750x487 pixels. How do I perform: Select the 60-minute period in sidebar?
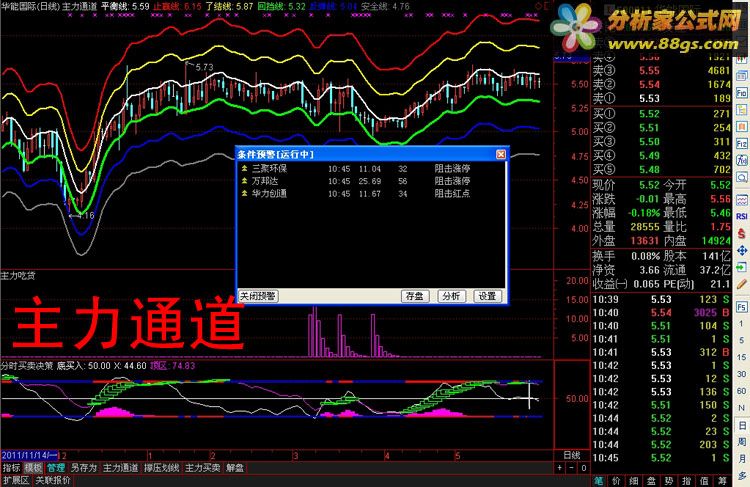(x=741, y=391)
